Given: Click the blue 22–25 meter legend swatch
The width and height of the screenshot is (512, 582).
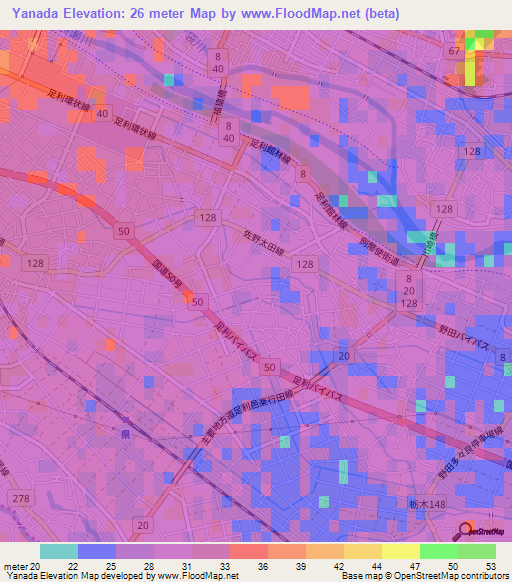Looking at the screenshot, I should tap(97, 551).
